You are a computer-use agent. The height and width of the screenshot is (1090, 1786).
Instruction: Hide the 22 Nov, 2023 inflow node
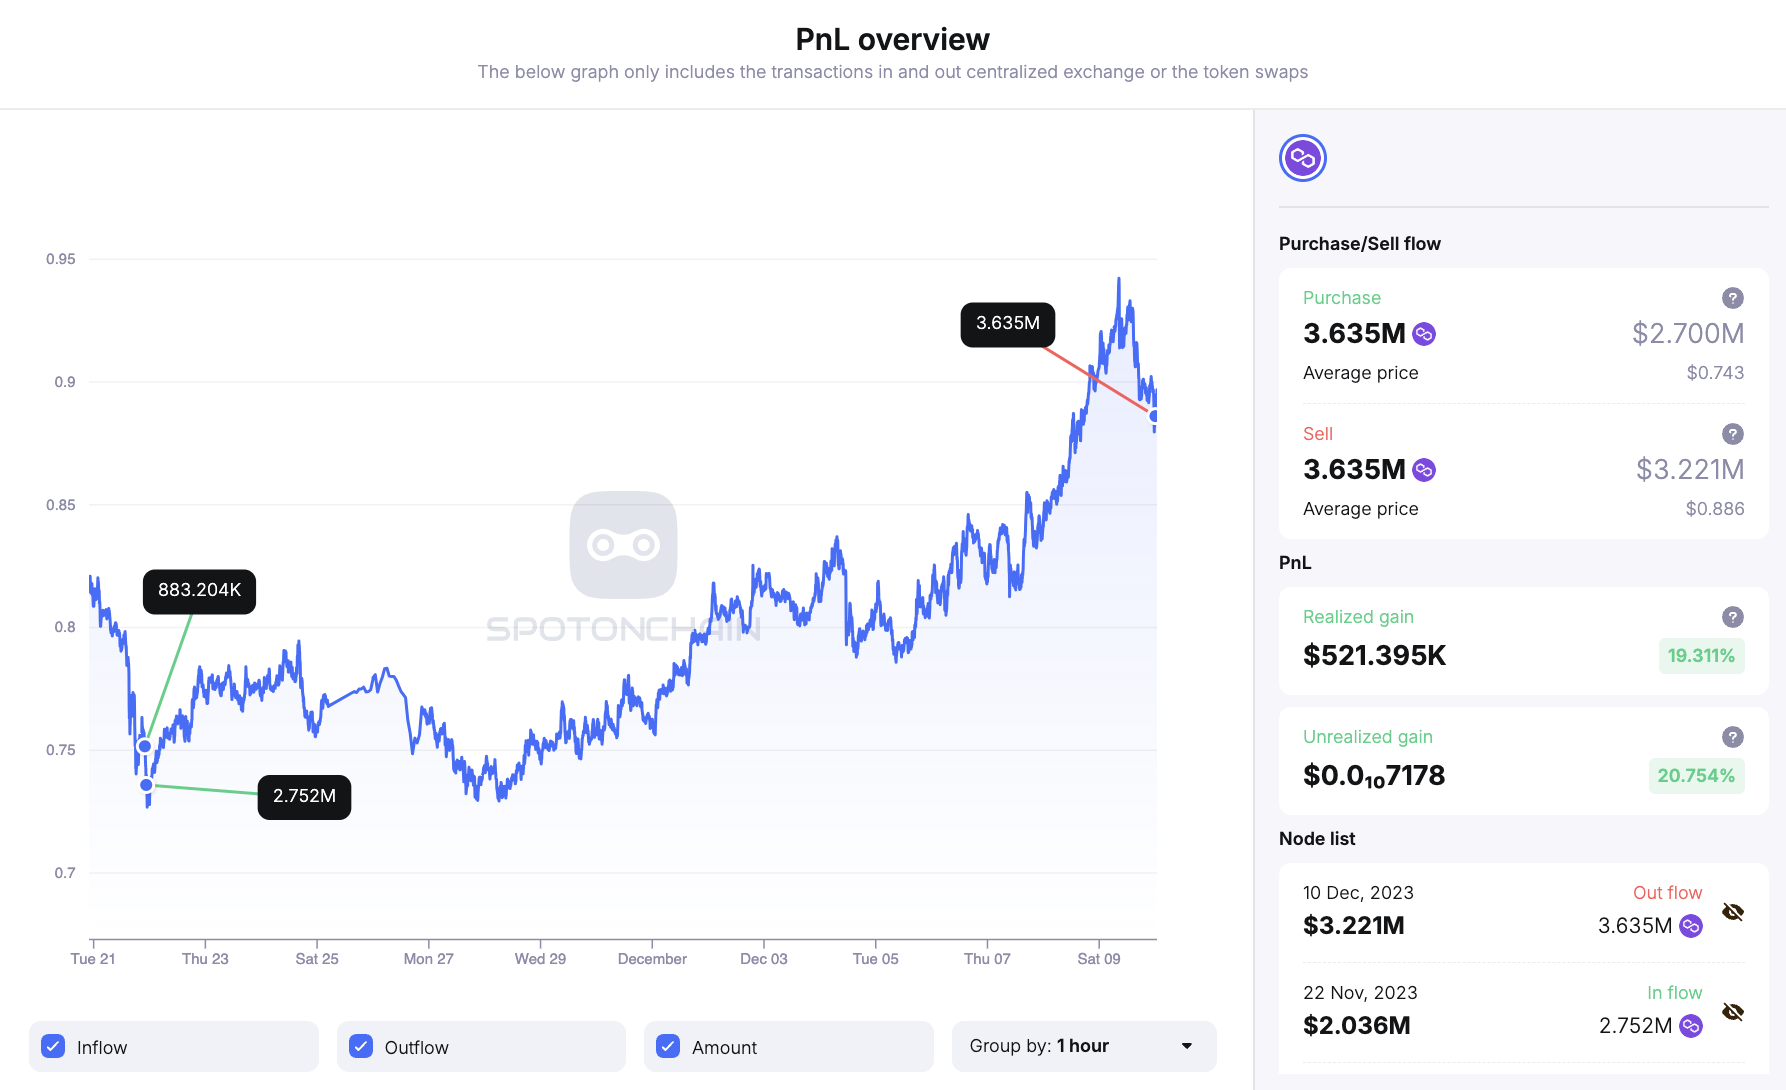pos(1733,1012)
